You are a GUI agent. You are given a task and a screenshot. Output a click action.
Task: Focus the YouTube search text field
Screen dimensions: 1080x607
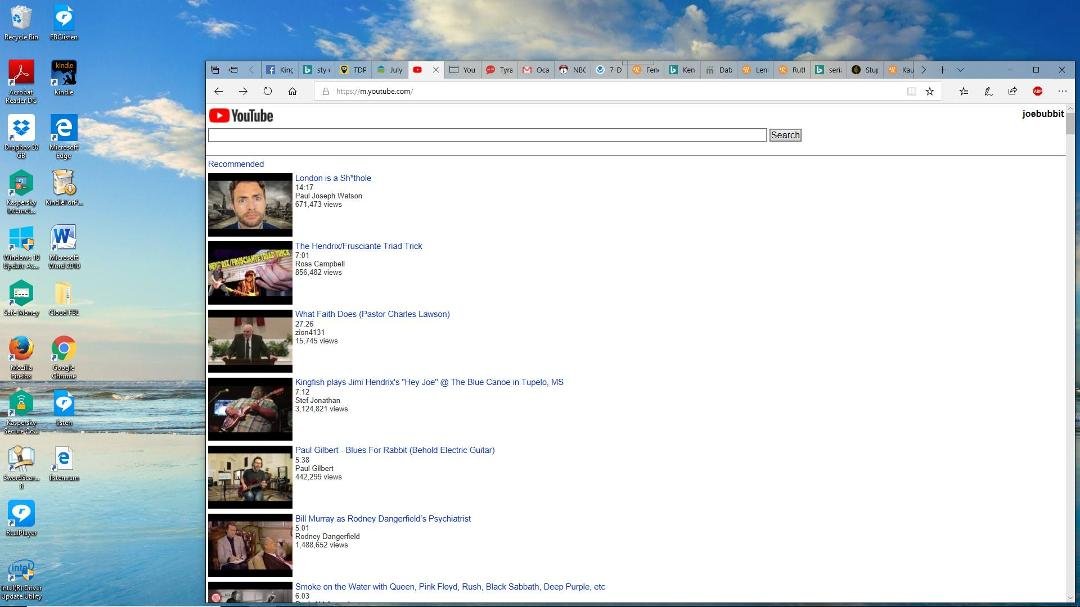487,135
